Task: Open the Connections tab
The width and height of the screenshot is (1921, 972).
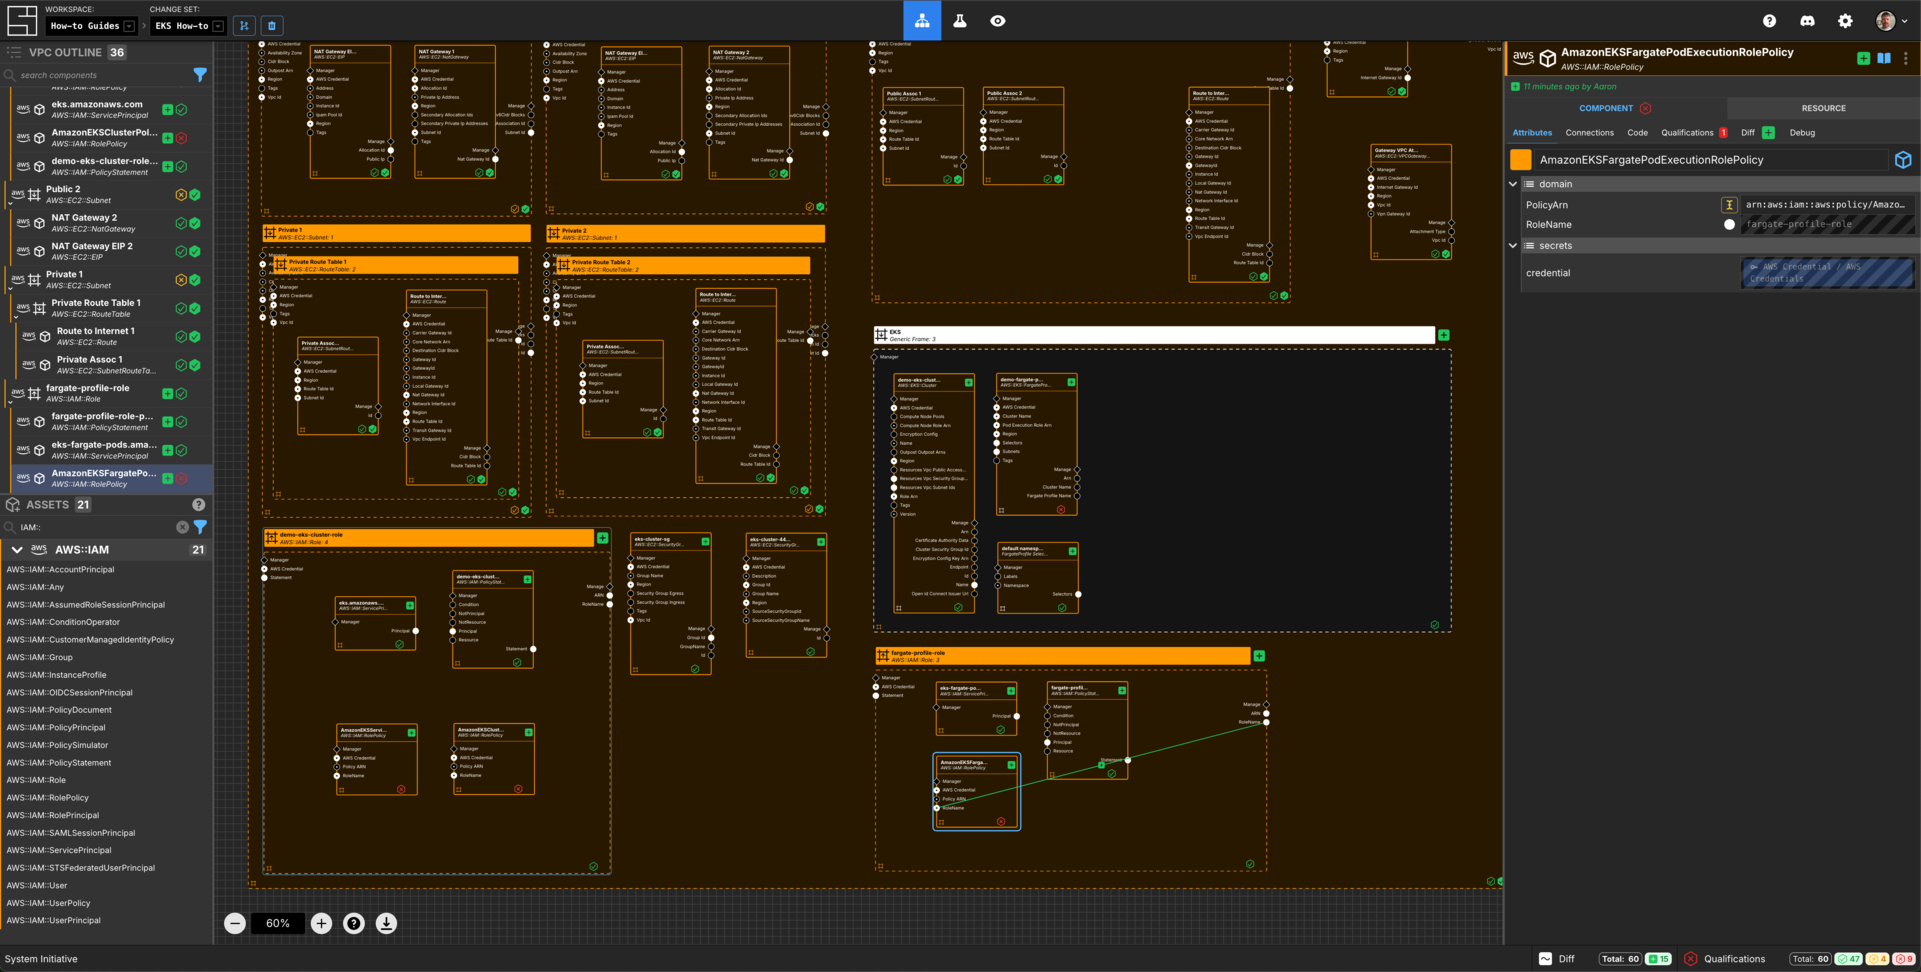Action: coord(1589,133)
